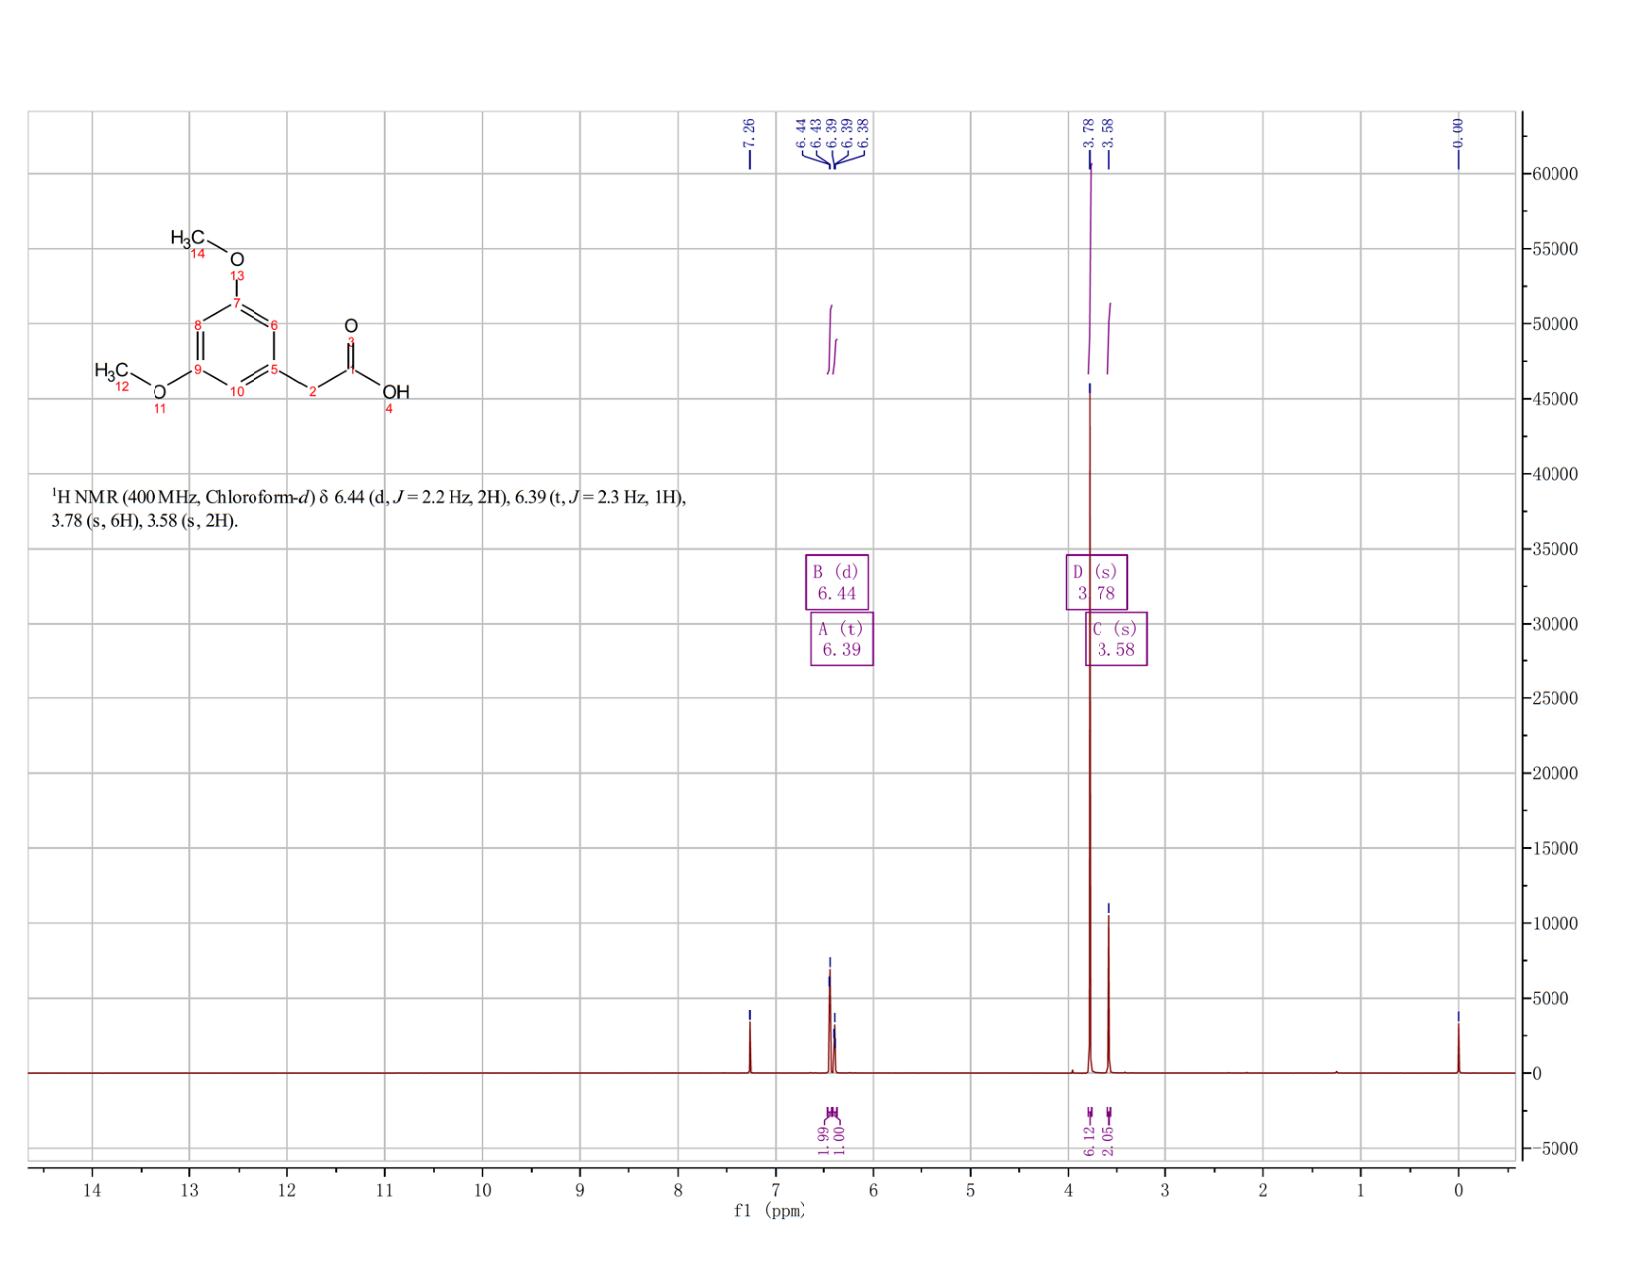Click the 60000 intensity axis label
1650x1275 pixels.
pos(1554,174)
